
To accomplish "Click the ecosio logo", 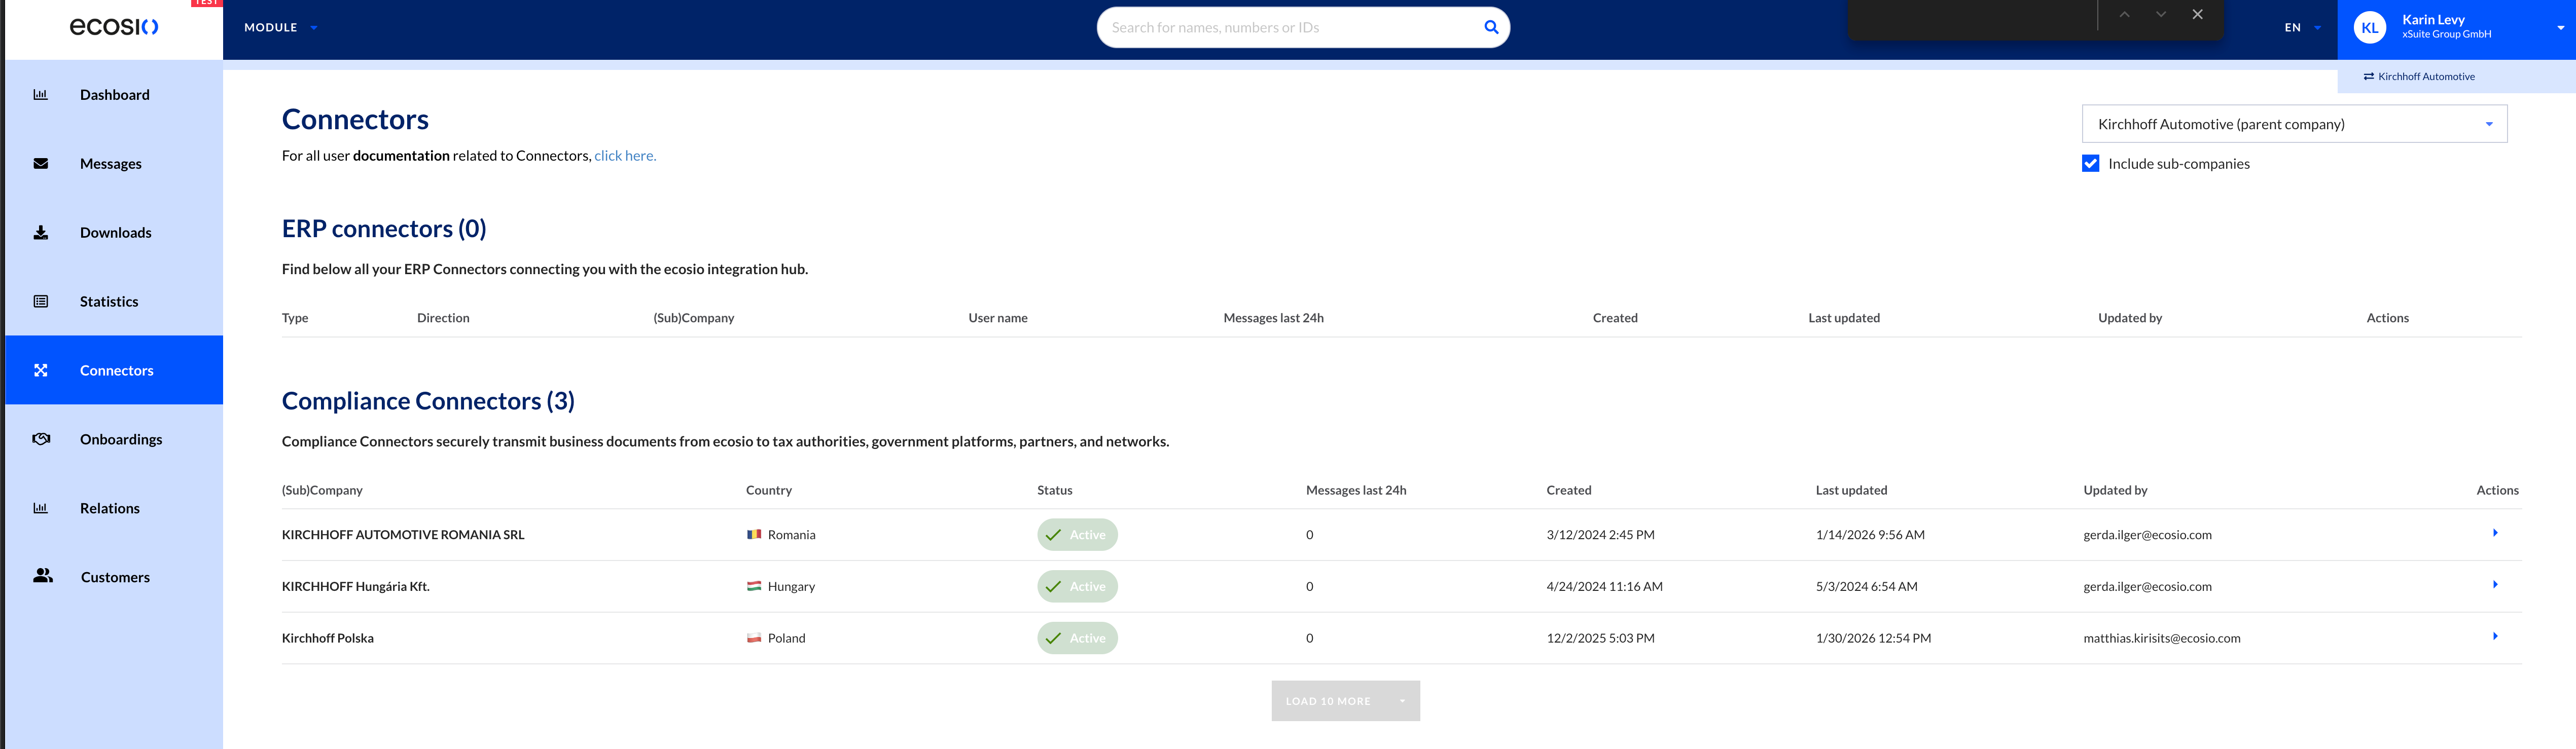I will click(x=114, y=27).
